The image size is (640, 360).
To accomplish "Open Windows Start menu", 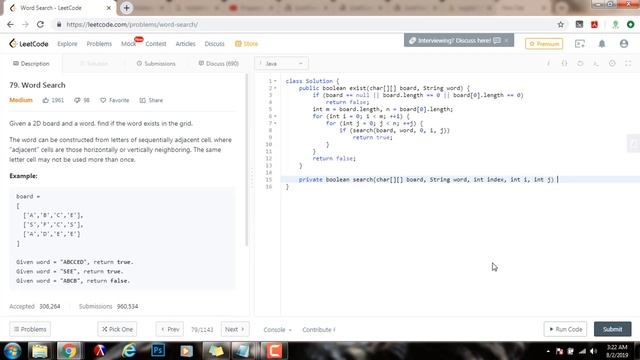I will point(12,351).
